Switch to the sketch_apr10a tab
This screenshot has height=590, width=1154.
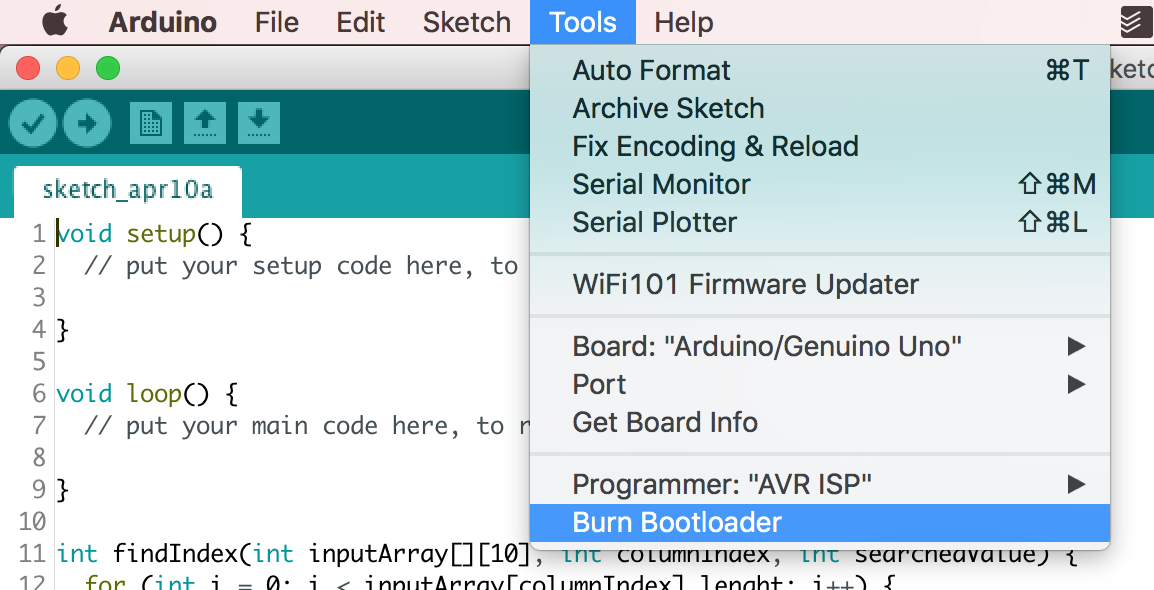128,191
